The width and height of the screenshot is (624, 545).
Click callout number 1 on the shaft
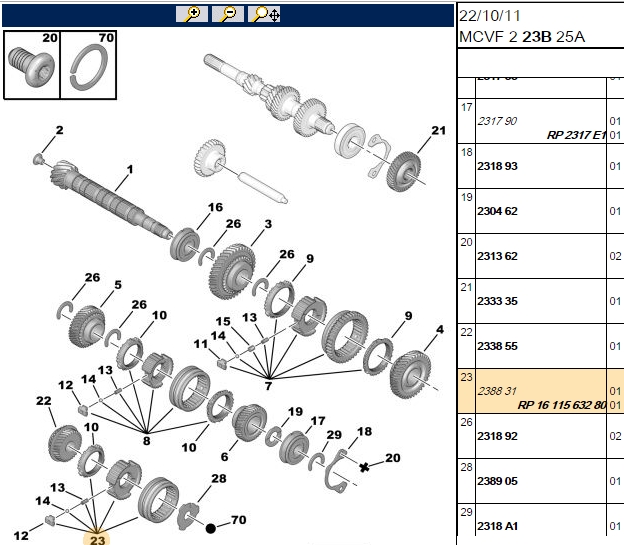pos(130,169)
